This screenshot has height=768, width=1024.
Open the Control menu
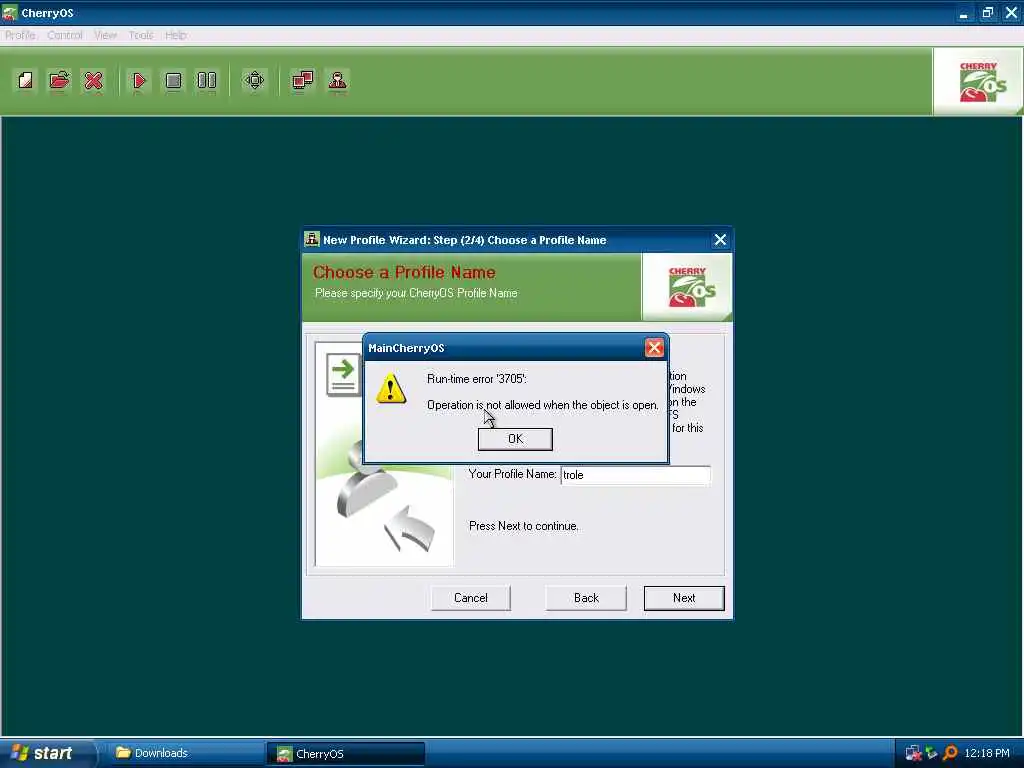[65, 35]
